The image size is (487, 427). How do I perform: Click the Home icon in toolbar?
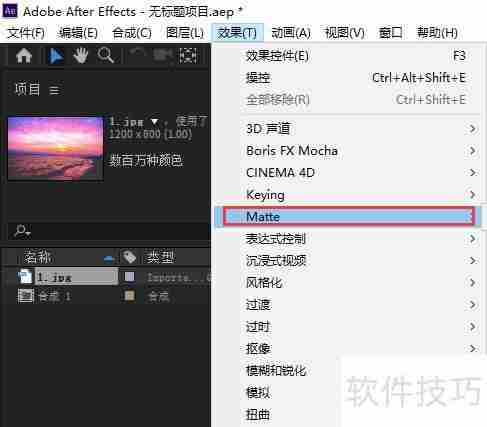[x=24, y=56]
